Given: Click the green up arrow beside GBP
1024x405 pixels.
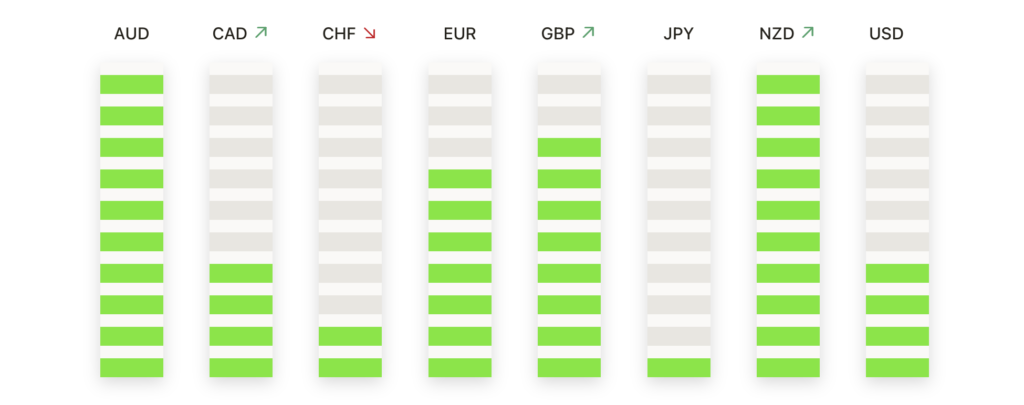Looking at the screenshot, I should [588, 32].
